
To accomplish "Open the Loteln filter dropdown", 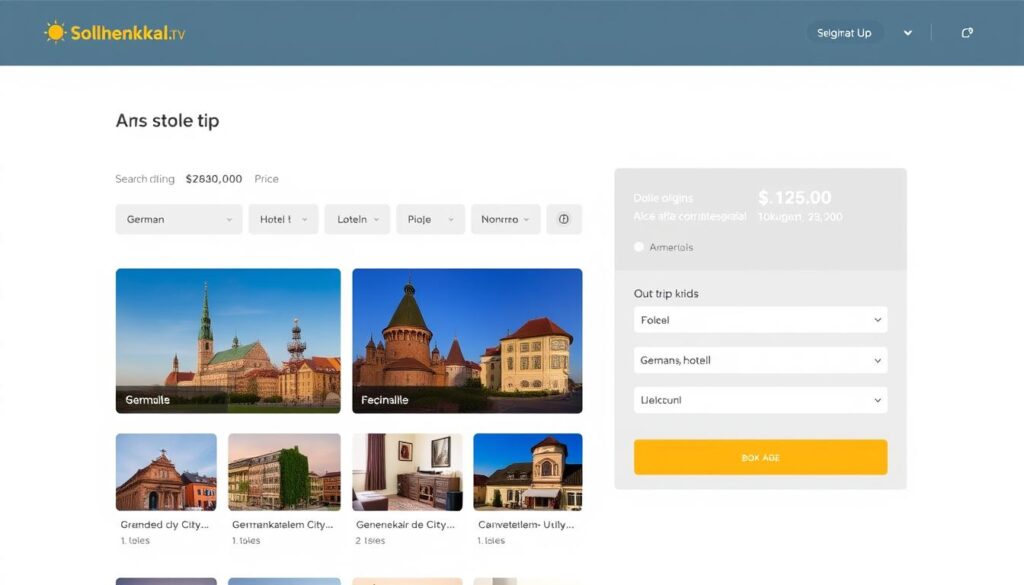I will pyautogui.click(x=356, y=219).
